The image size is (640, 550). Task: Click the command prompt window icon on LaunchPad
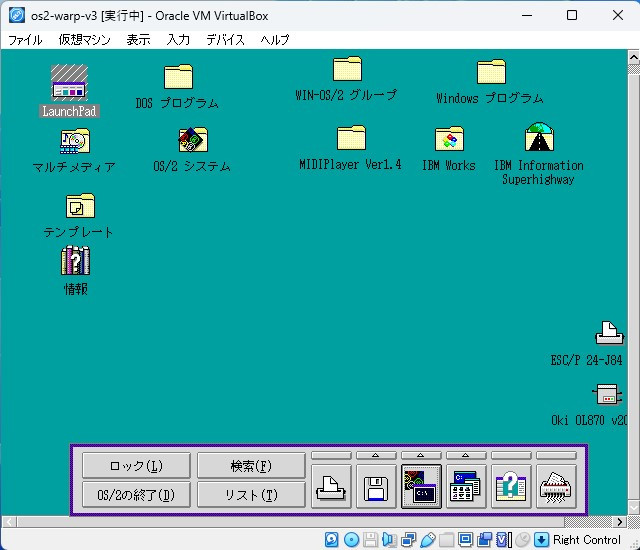coord(421,487)
